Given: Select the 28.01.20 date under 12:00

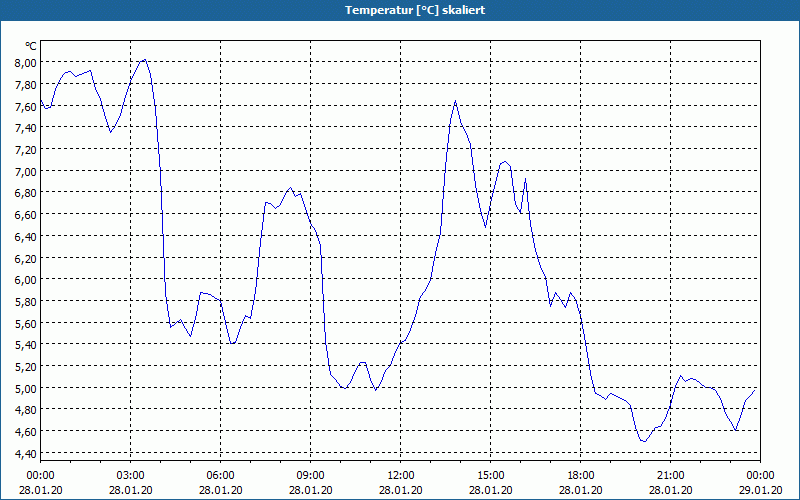Looking at the screenshot, I should click(x=401, y=490).
